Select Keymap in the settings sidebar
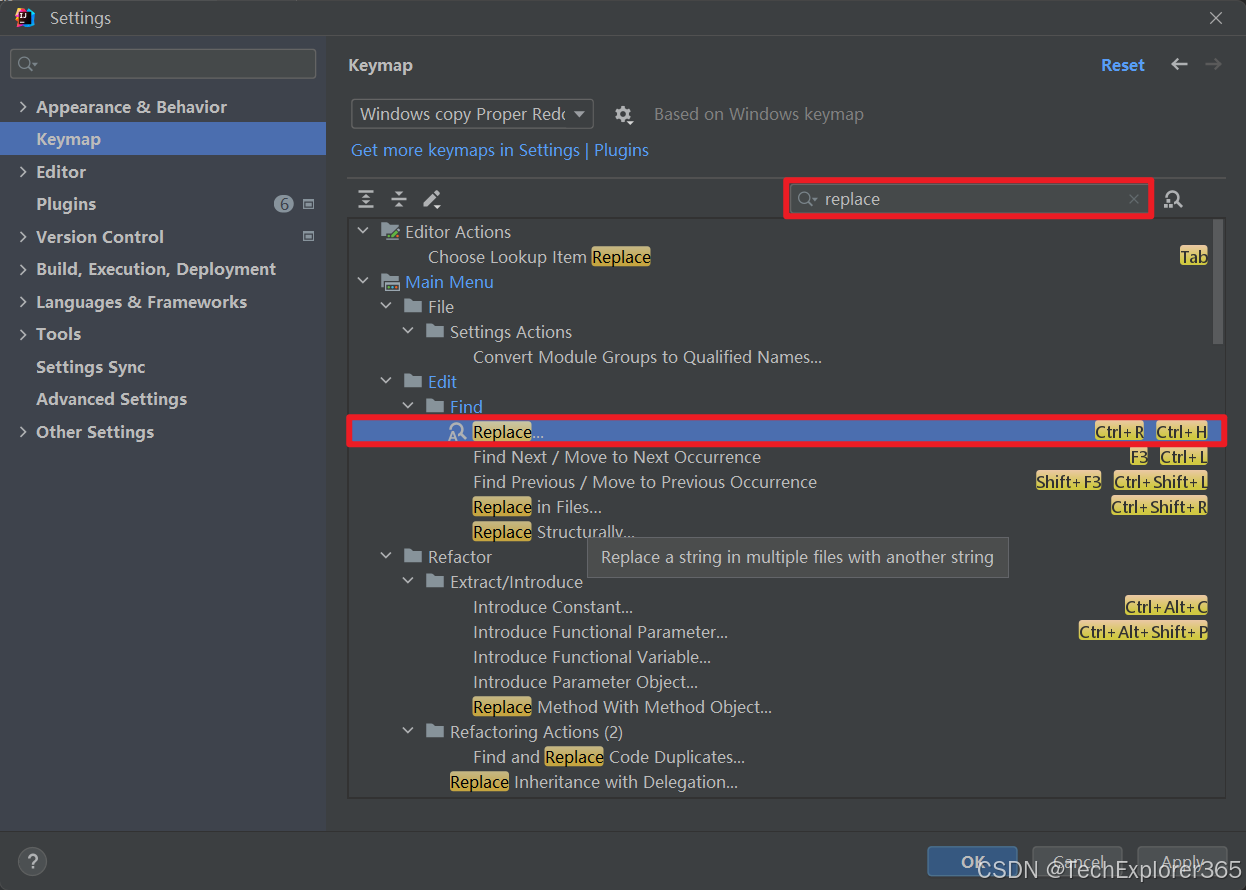The width and height of the screenshot is (1246, 890). (x=163, y=139)
